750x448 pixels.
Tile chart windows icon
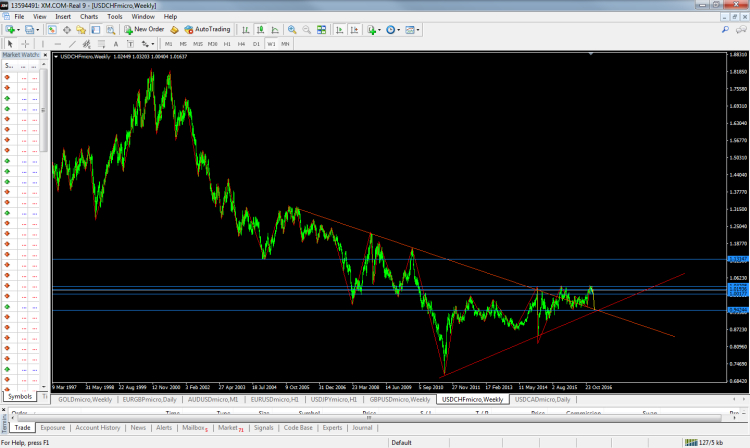(x=321, y=30)
